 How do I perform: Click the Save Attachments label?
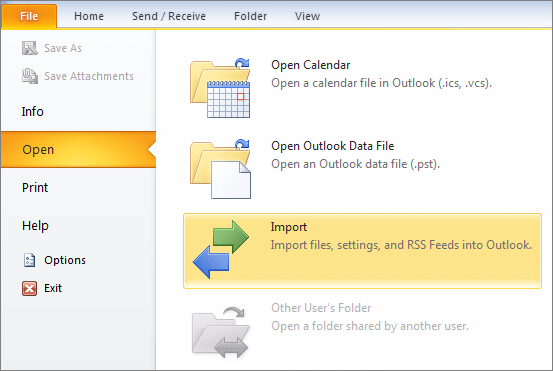[x=89, y=76]
